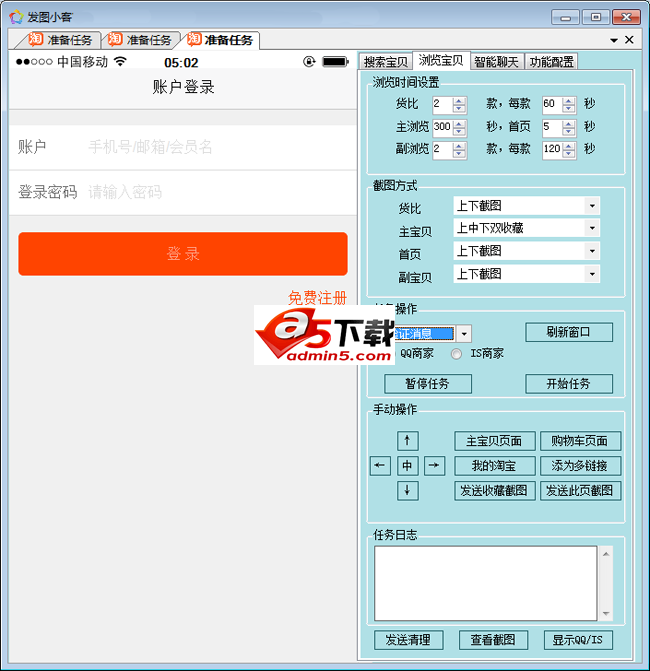
Task: Click the up arrow navigation button
Action: click(407, 440)
